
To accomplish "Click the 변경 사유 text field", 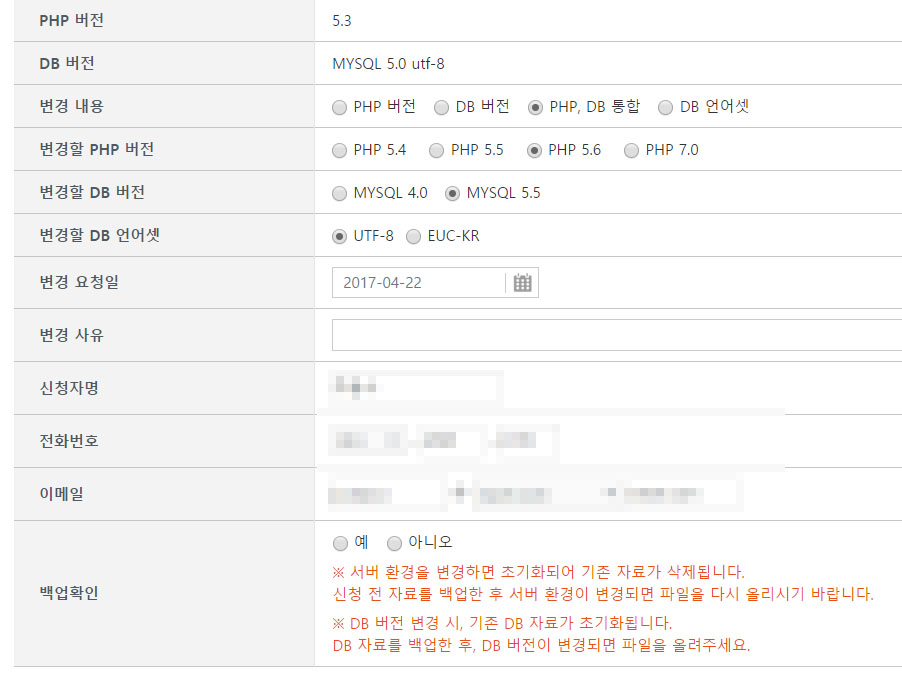I will pos(616,335).
